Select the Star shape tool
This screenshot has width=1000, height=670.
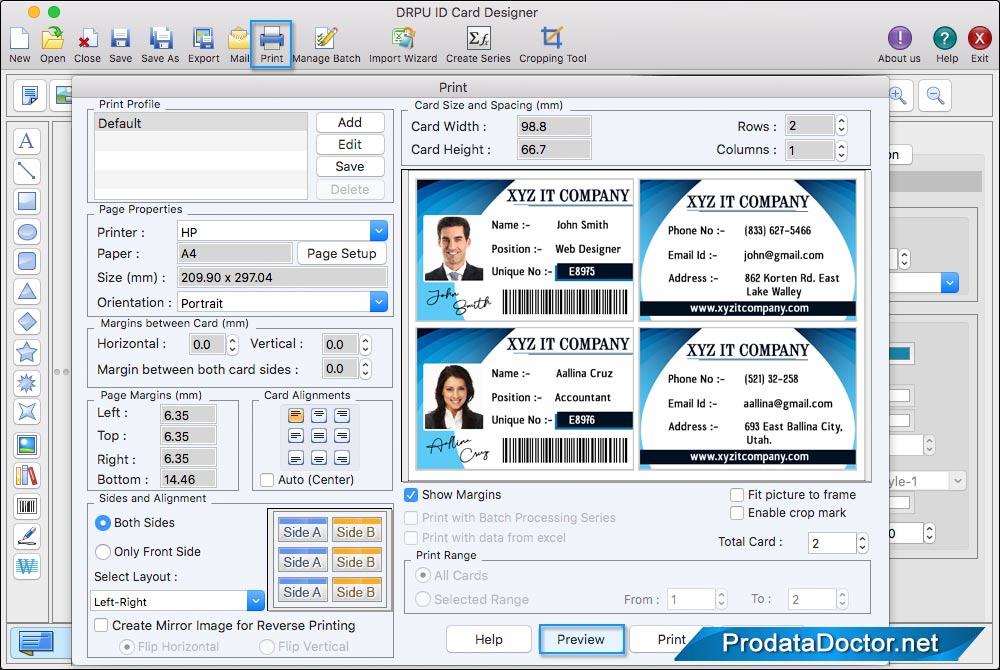26,352
